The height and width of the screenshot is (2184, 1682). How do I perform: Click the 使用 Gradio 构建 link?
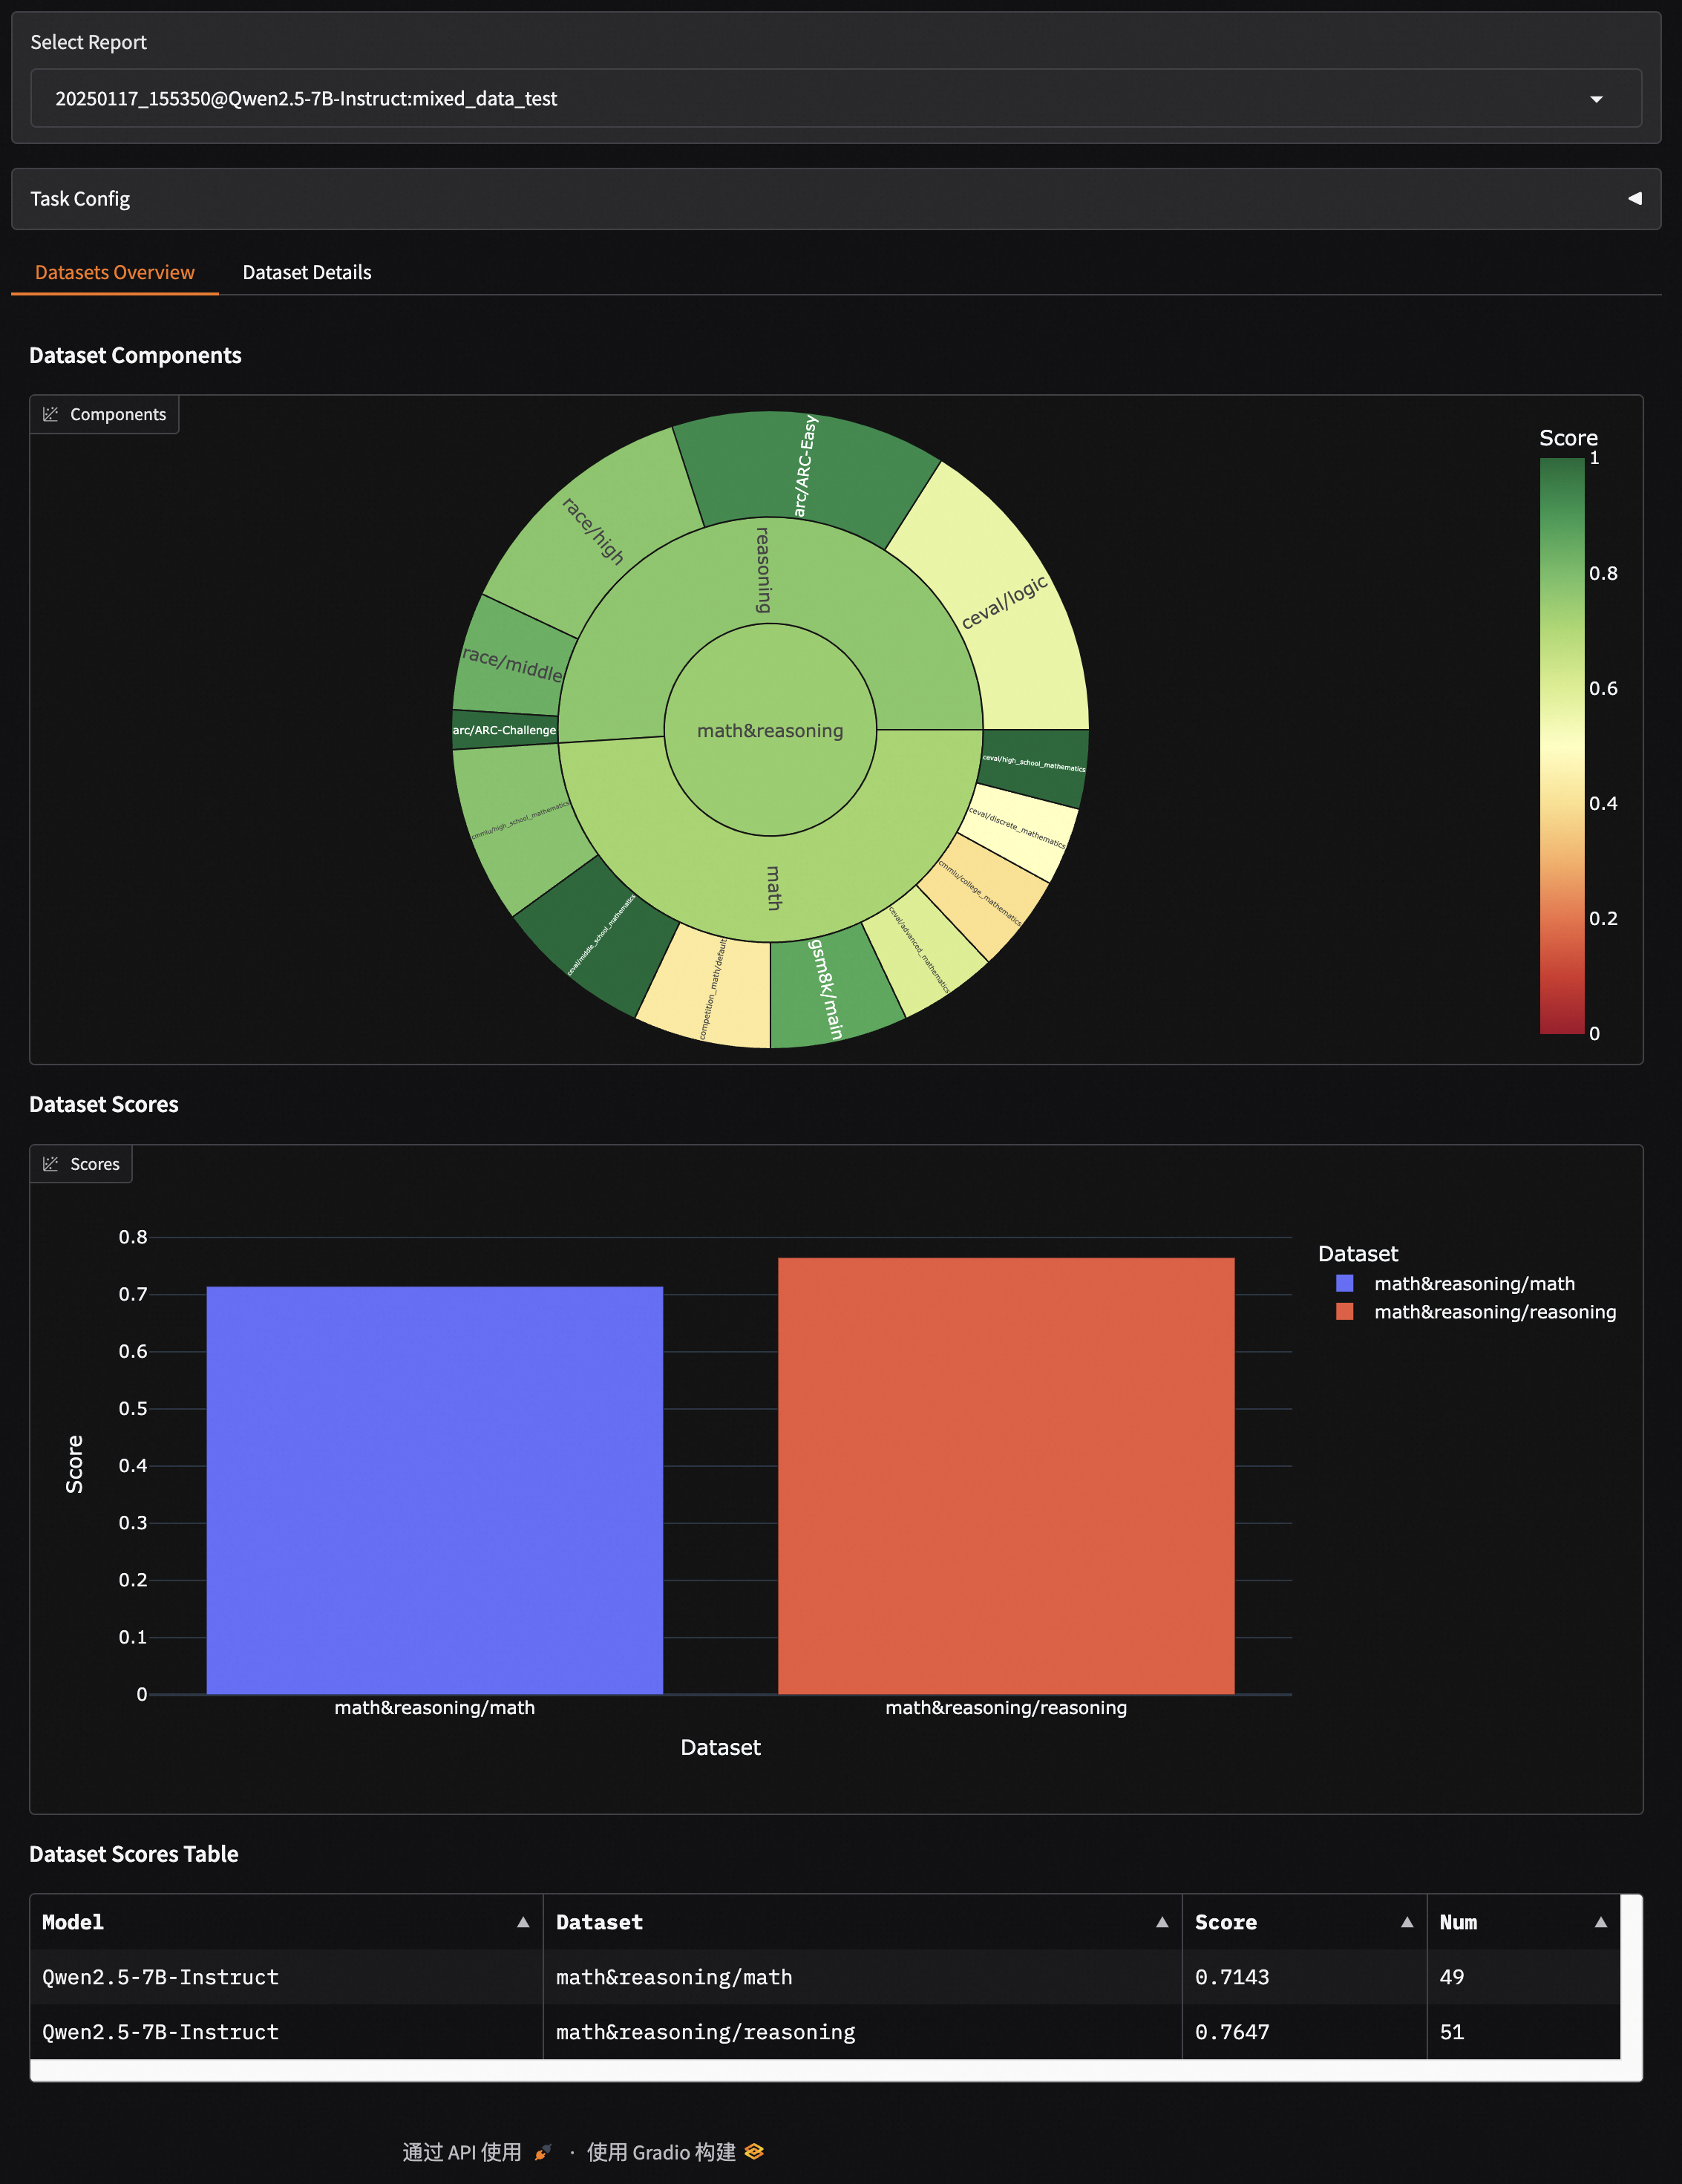click(x=661, y=2152)
